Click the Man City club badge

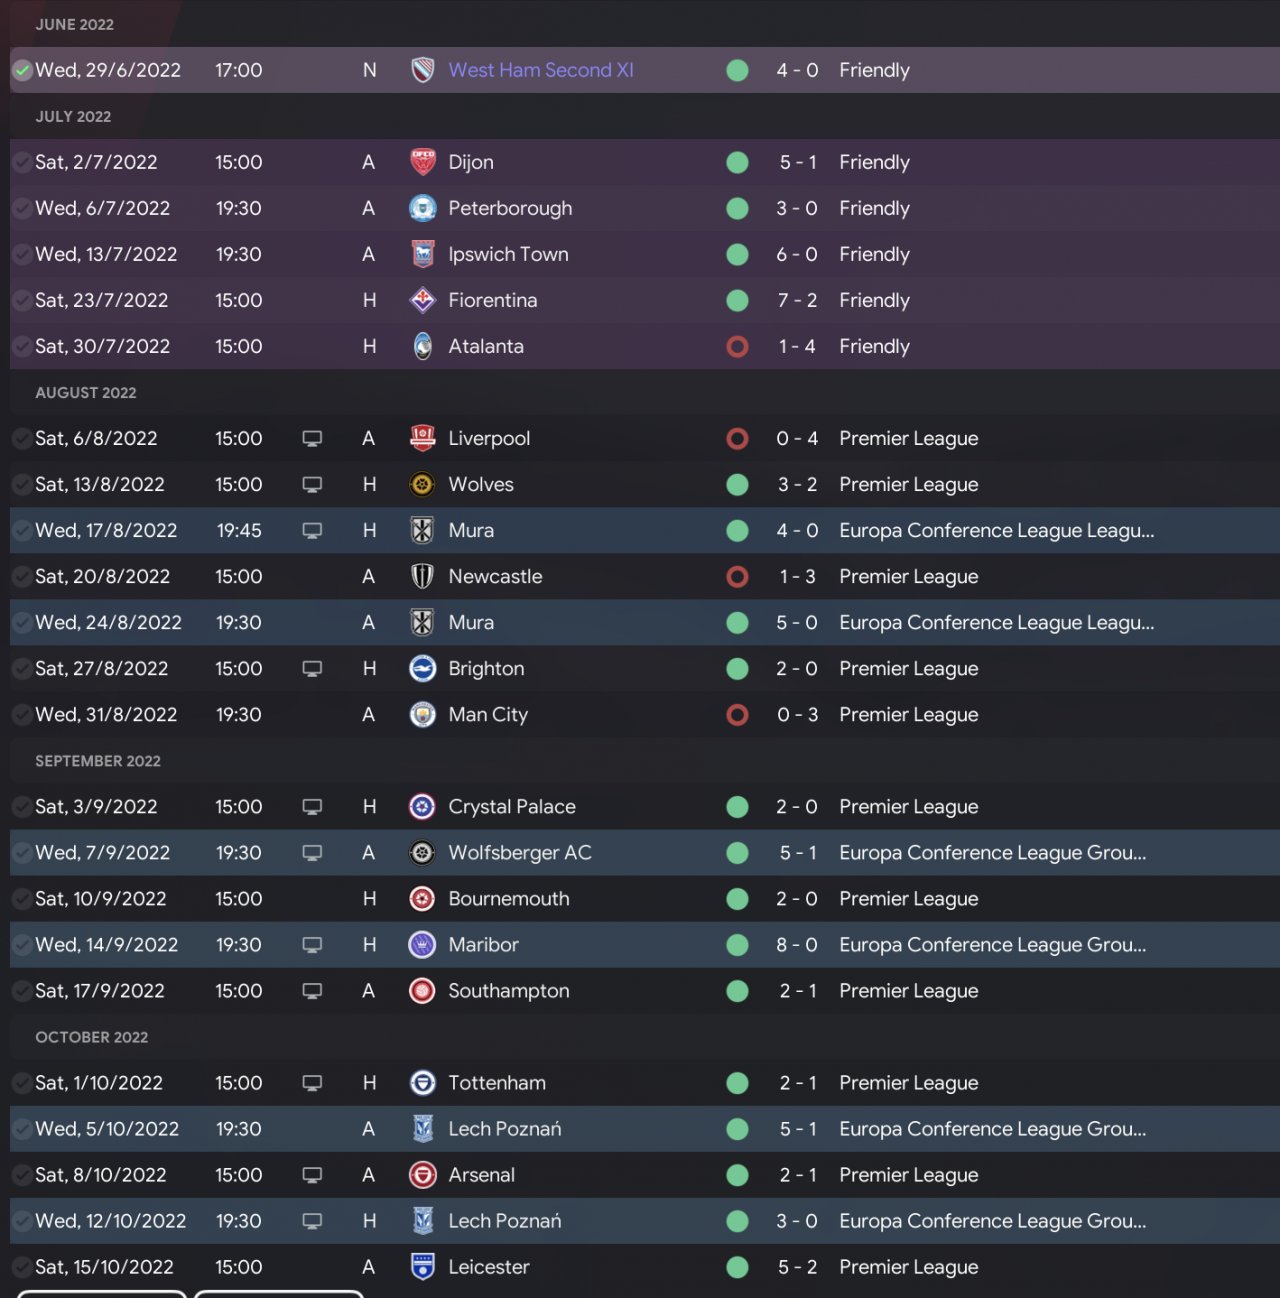point(423,714)
